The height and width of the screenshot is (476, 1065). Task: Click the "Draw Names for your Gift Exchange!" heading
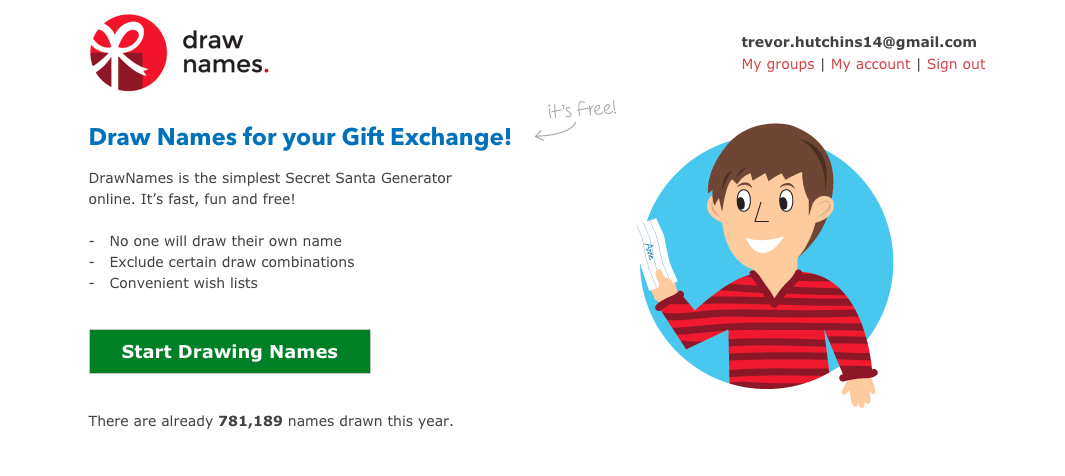tap(300, 137)
